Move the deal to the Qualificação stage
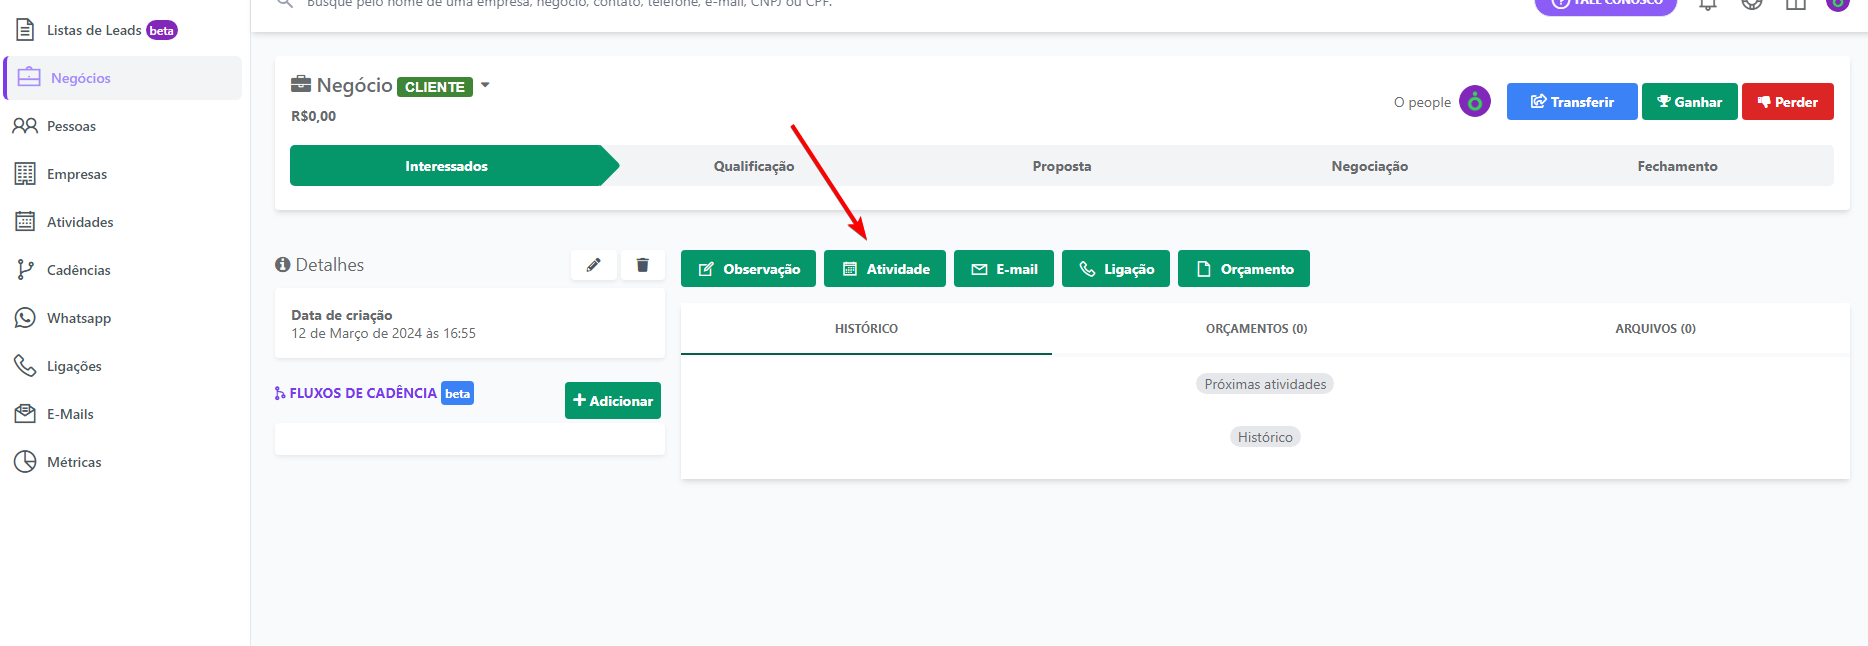Image resolution: width=1868 pixels, height=646 pixels. click(x=754, y=166)
